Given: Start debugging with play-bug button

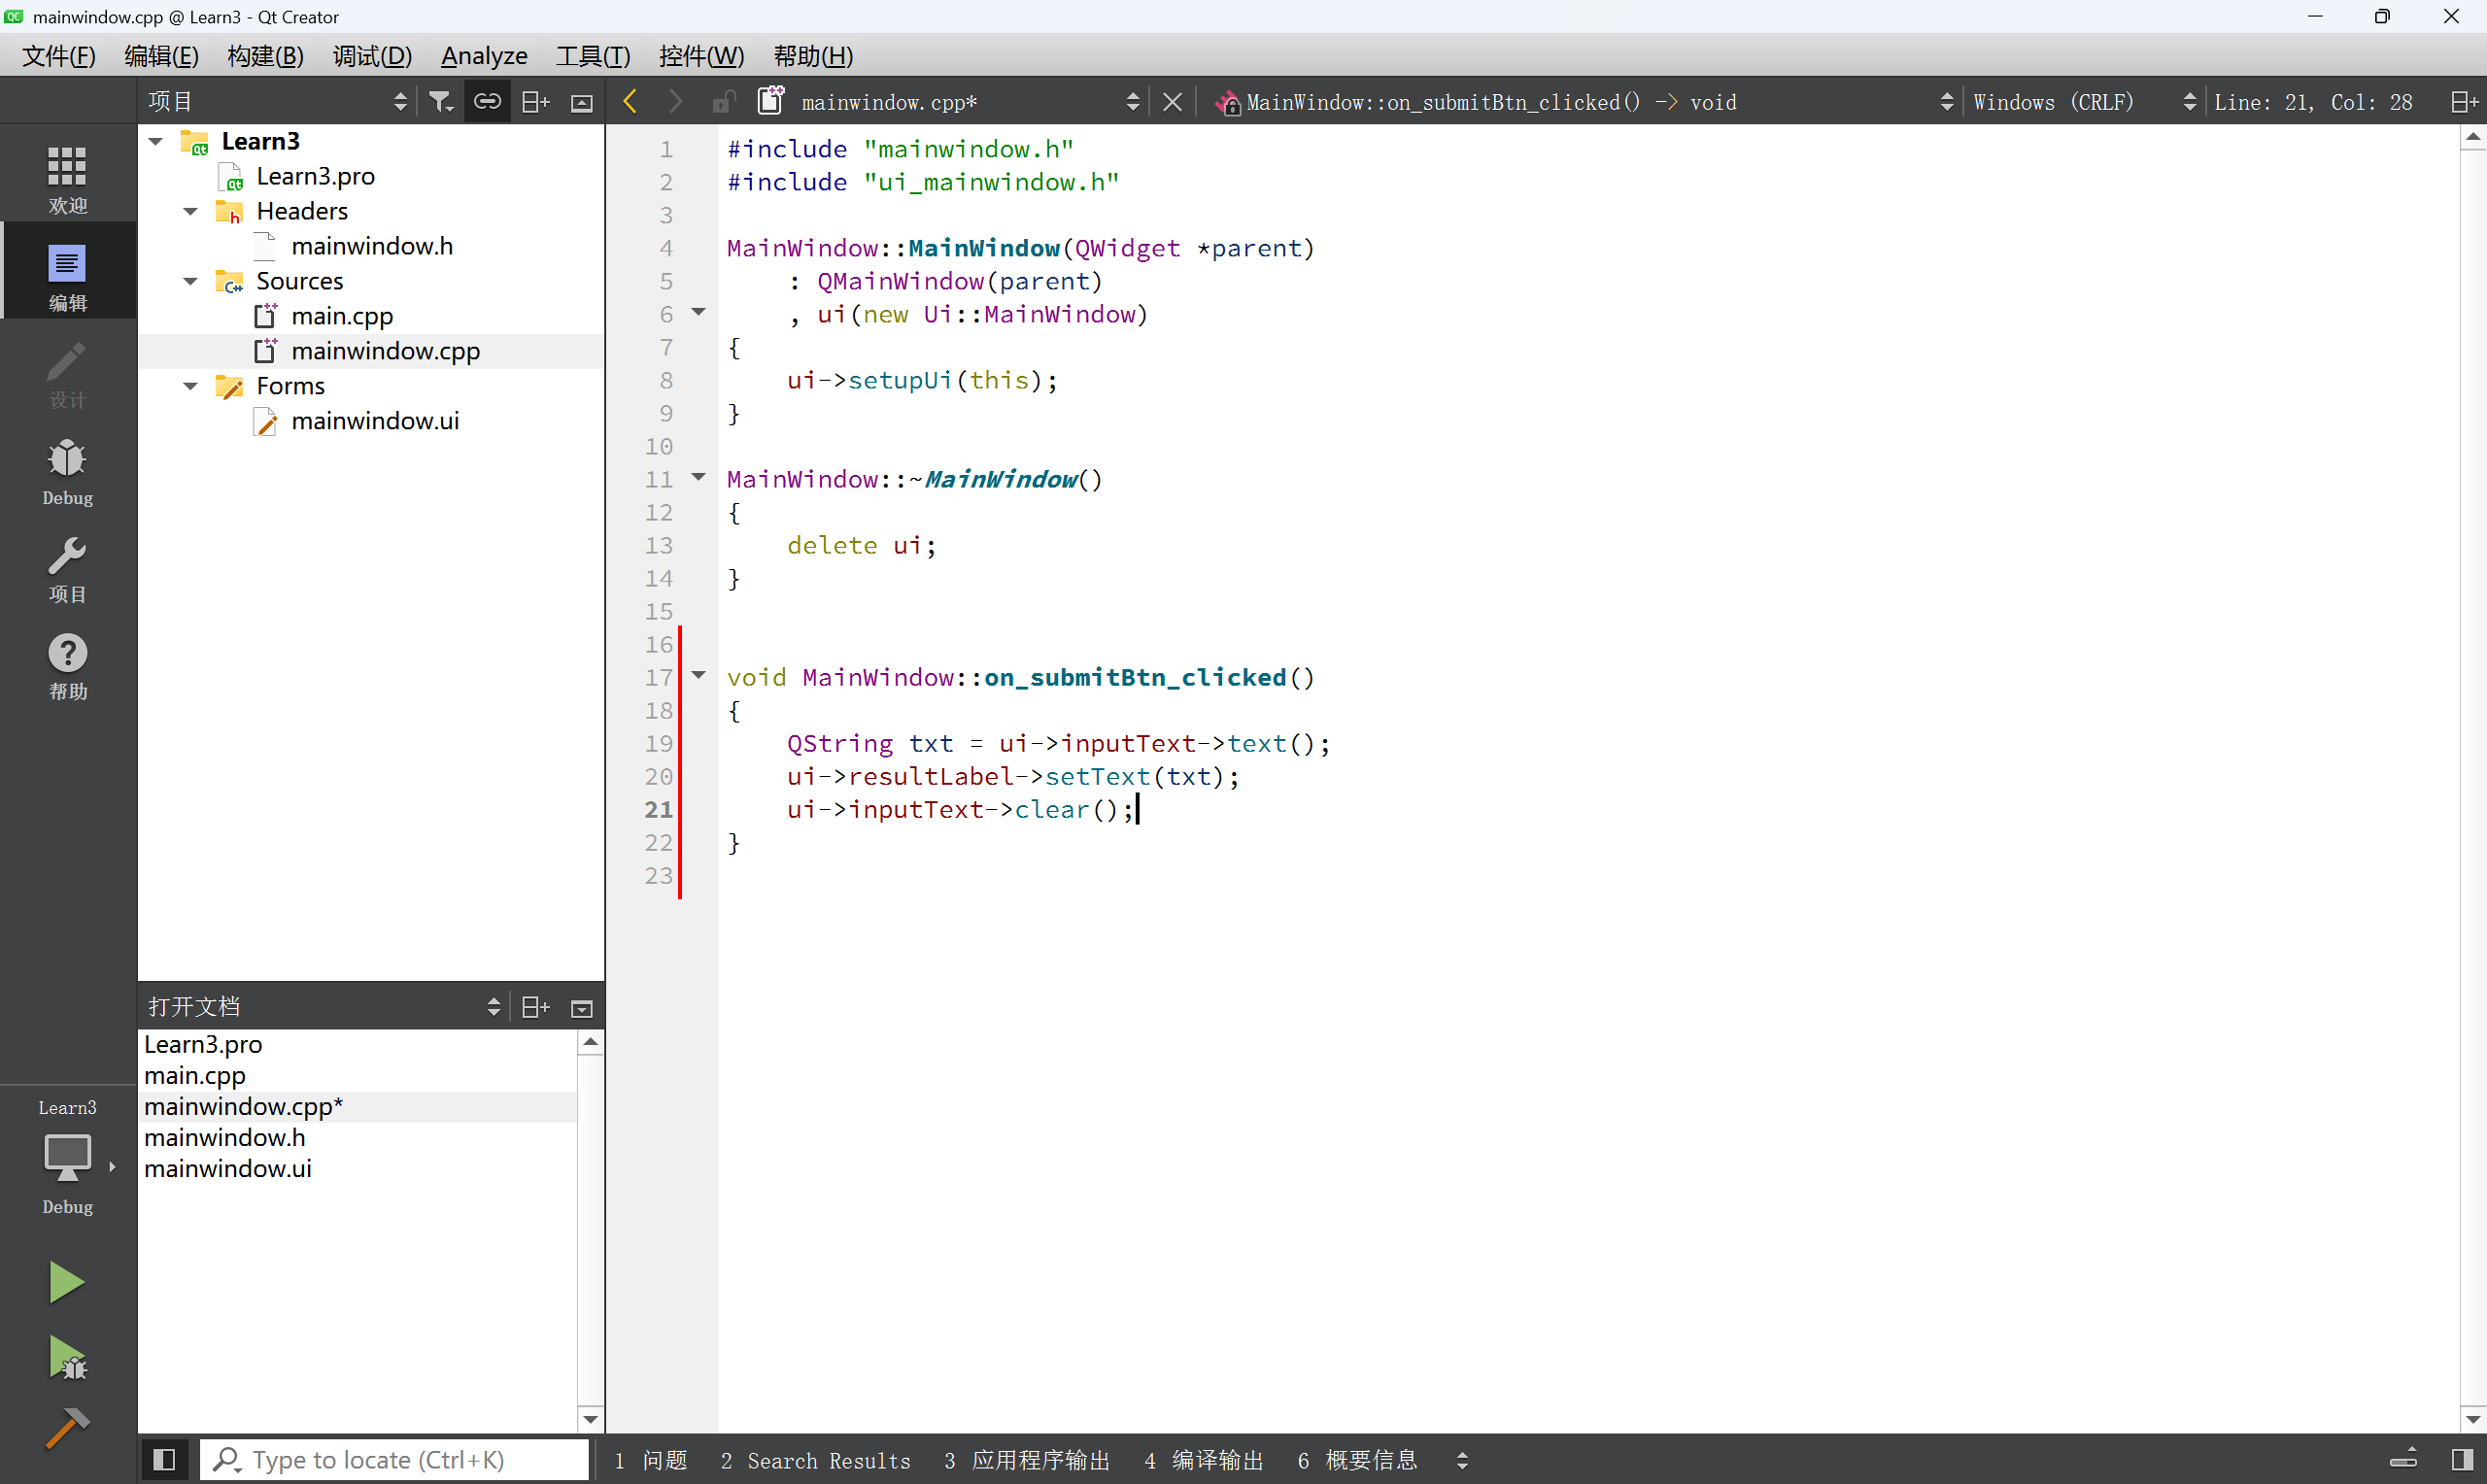Looking at the screenshot, I should click(67, 1358).
